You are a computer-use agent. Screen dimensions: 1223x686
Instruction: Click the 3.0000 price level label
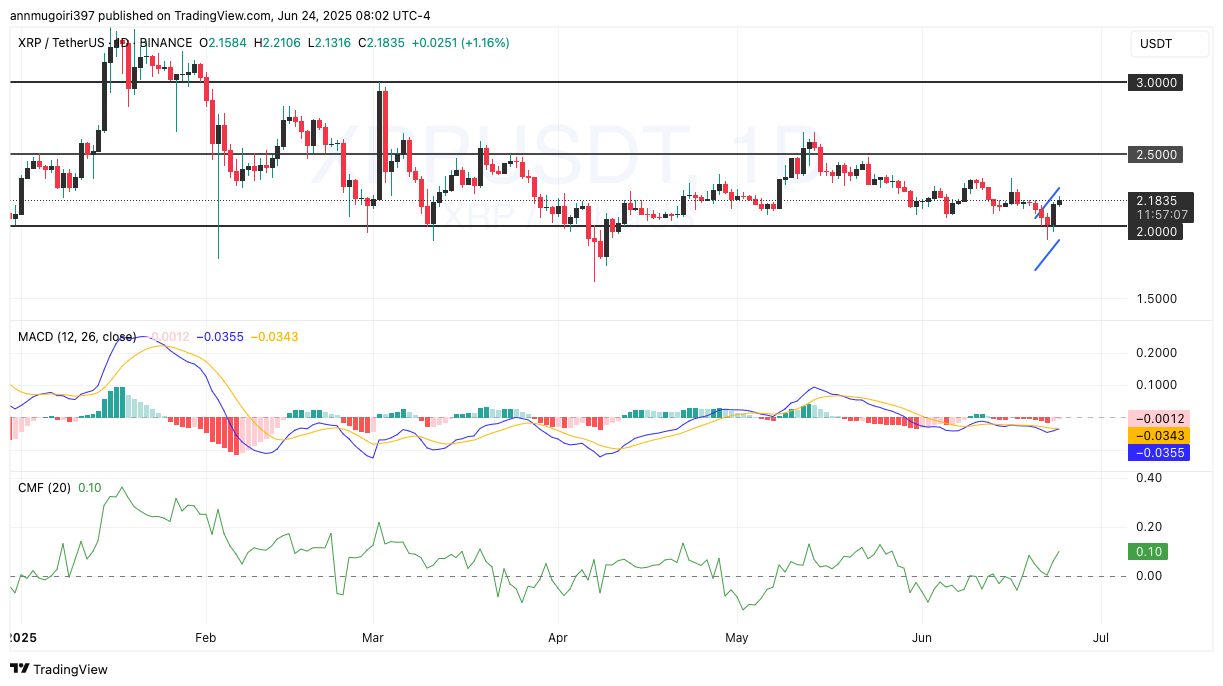click(x=1155, y=83)
